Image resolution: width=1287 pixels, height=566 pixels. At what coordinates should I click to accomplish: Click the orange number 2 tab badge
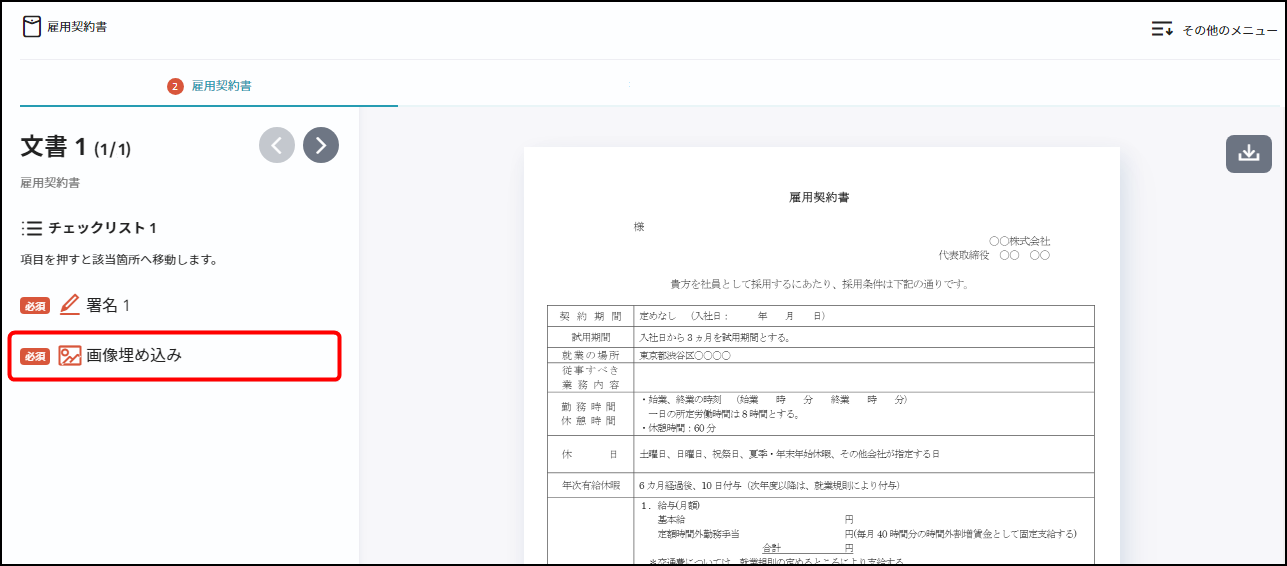click(x=175, y=86)
